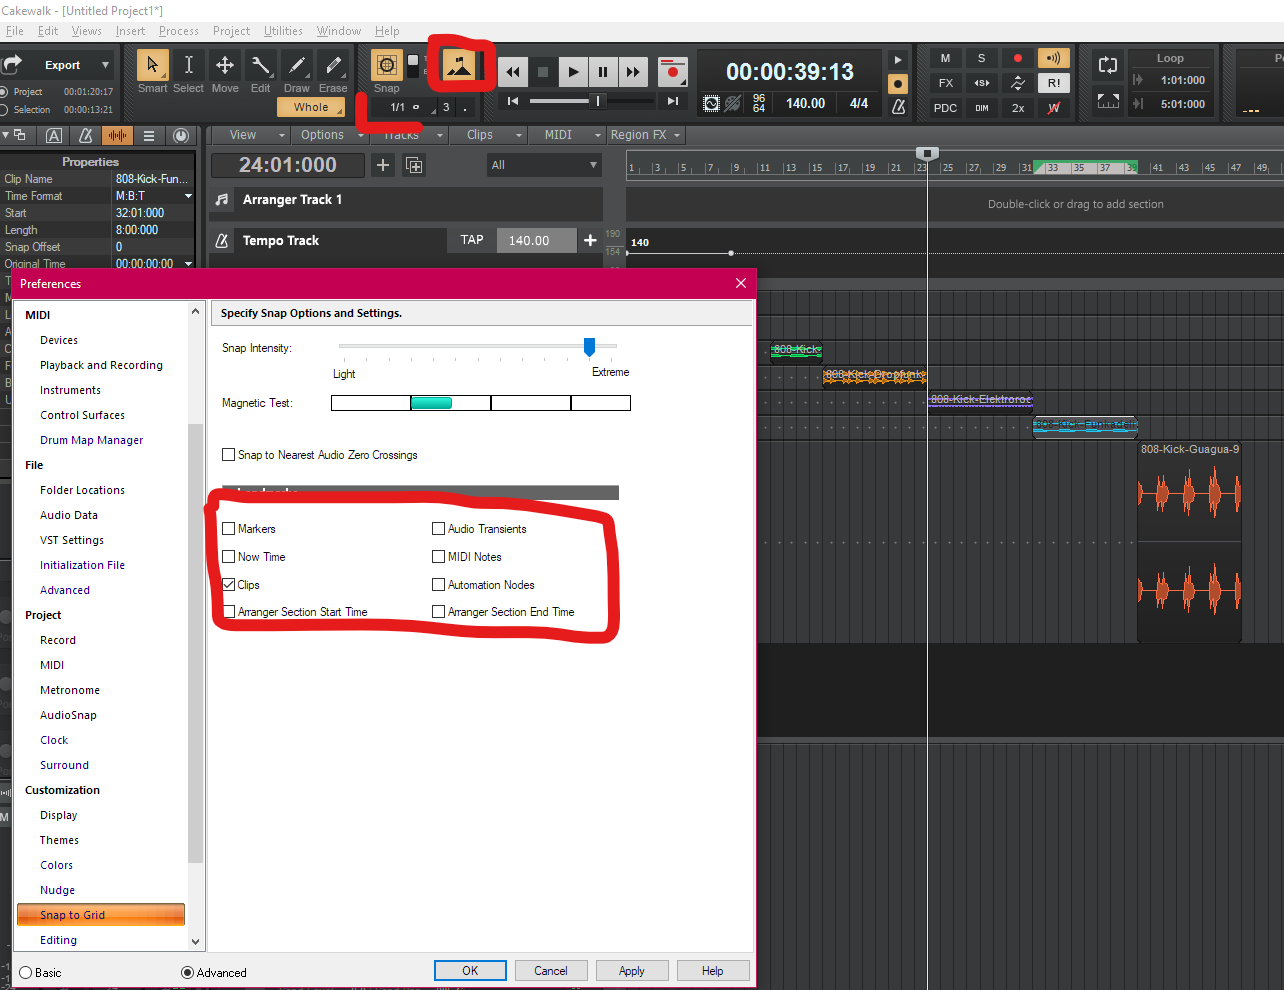Select the Select tool
Image resolution: width=1284 pixels, height=990 pixels.
coord(188,65)
